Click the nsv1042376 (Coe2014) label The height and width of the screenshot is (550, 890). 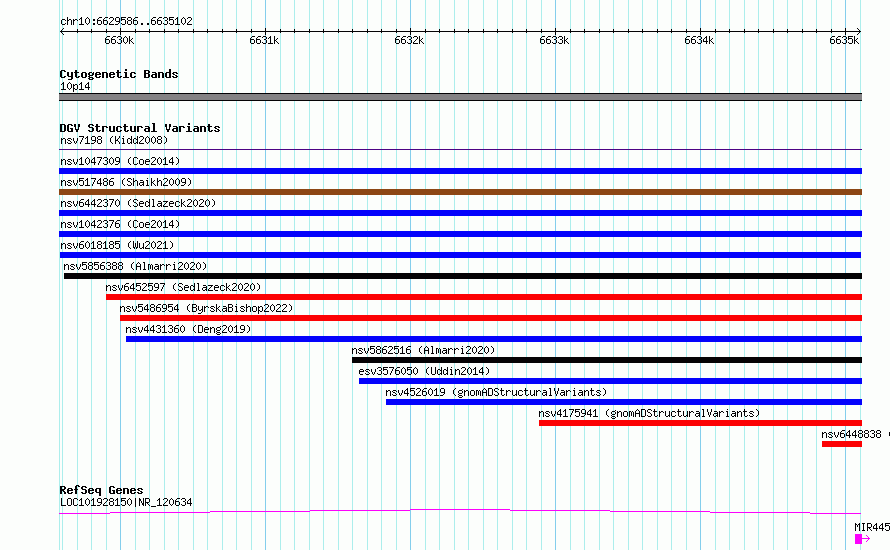tap(120, 224)
